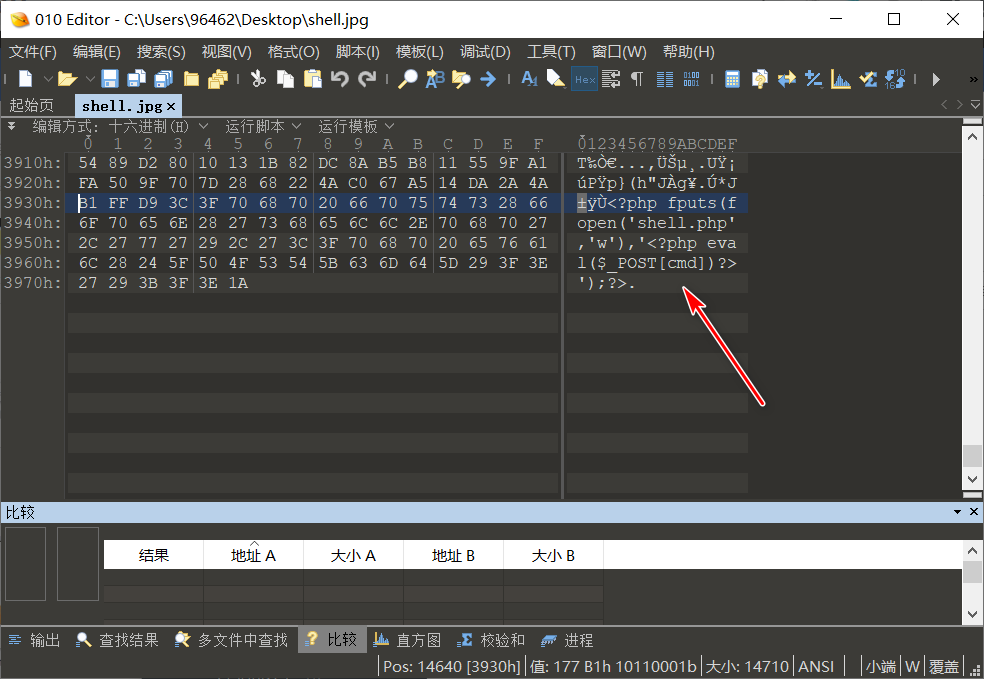Viewport: 984px width, 679px height.
Task: Click the Close All stacked folders icon
Action: click(218, 78)
